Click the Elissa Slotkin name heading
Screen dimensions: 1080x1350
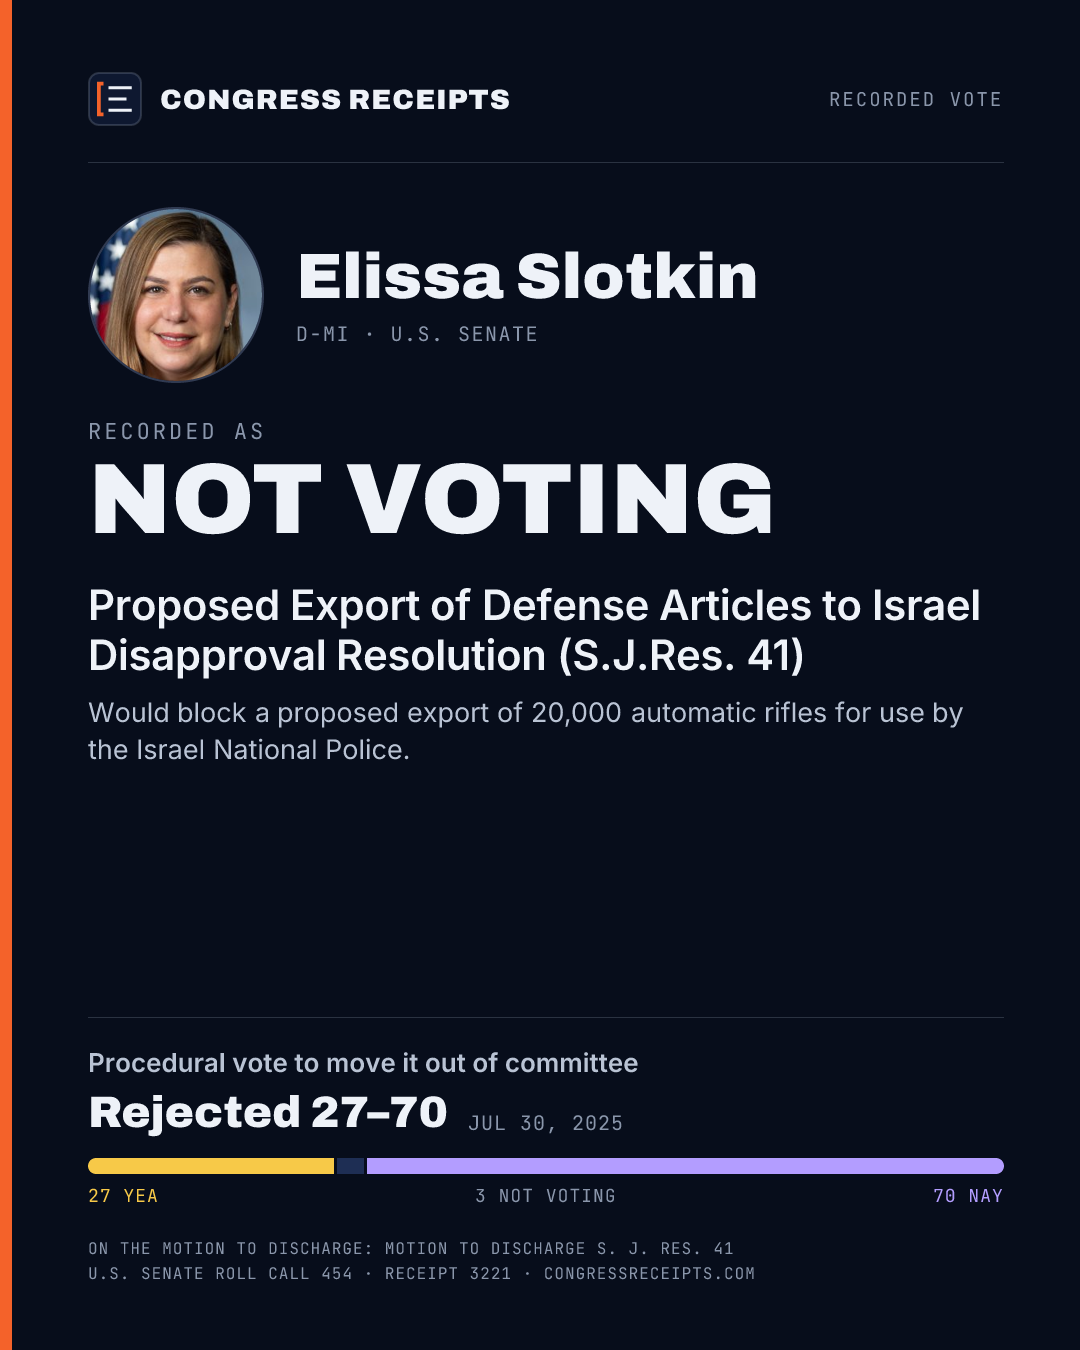click(527, 276)
